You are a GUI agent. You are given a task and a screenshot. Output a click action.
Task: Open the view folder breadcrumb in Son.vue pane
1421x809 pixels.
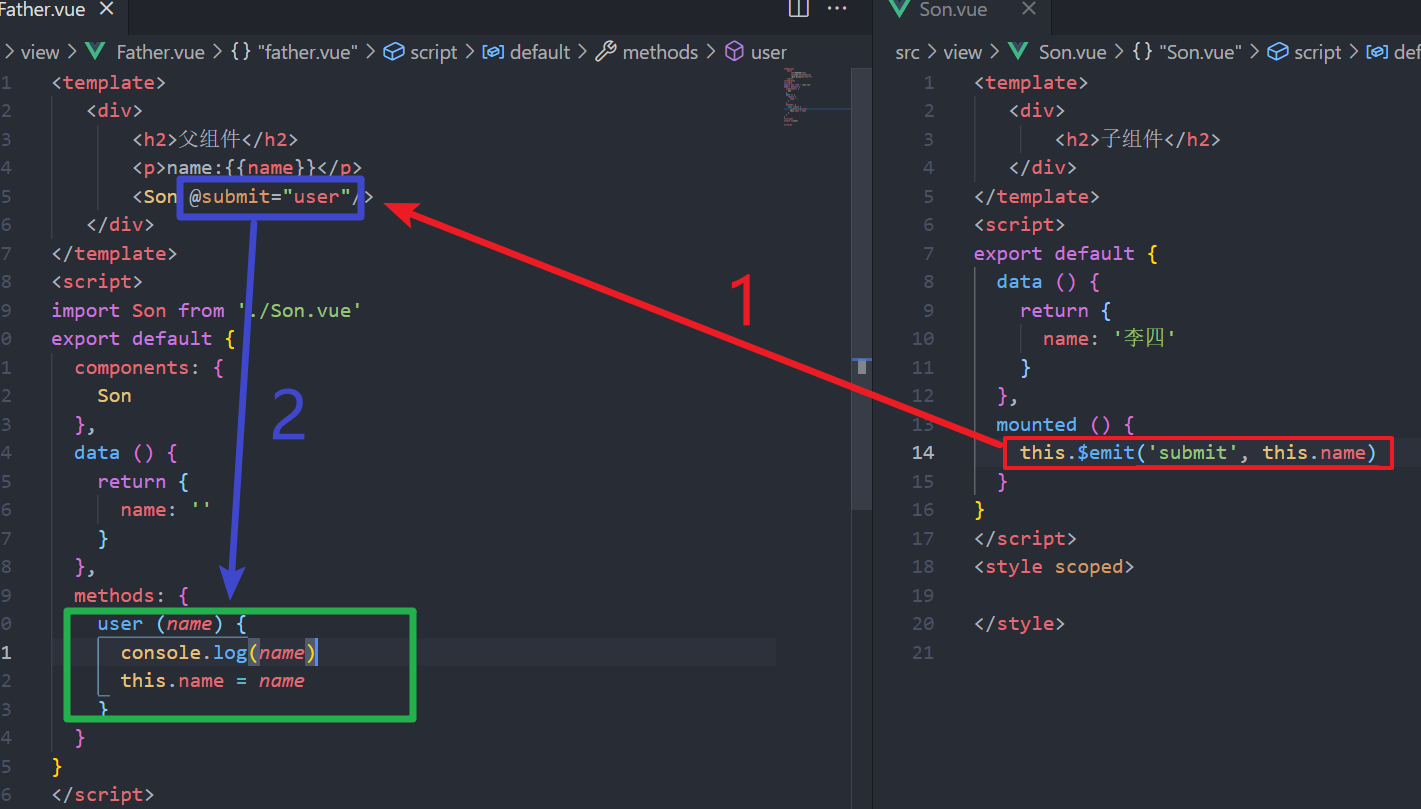[x=962, y=52]
